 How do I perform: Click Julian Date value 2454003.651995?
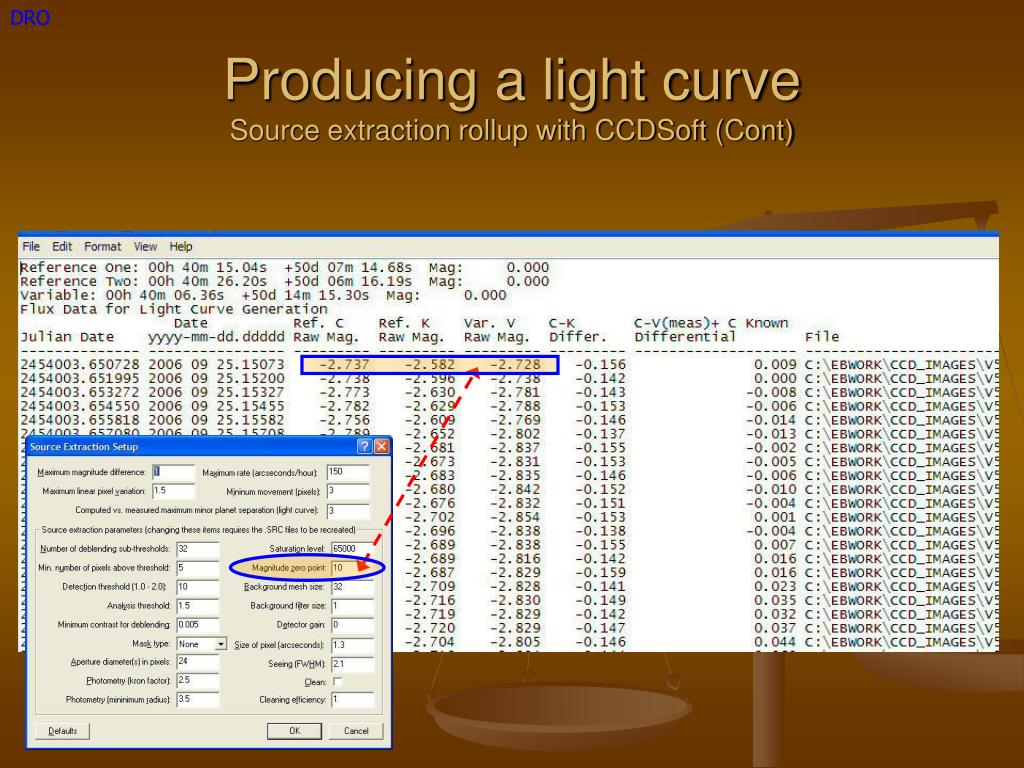coord(80,378)
